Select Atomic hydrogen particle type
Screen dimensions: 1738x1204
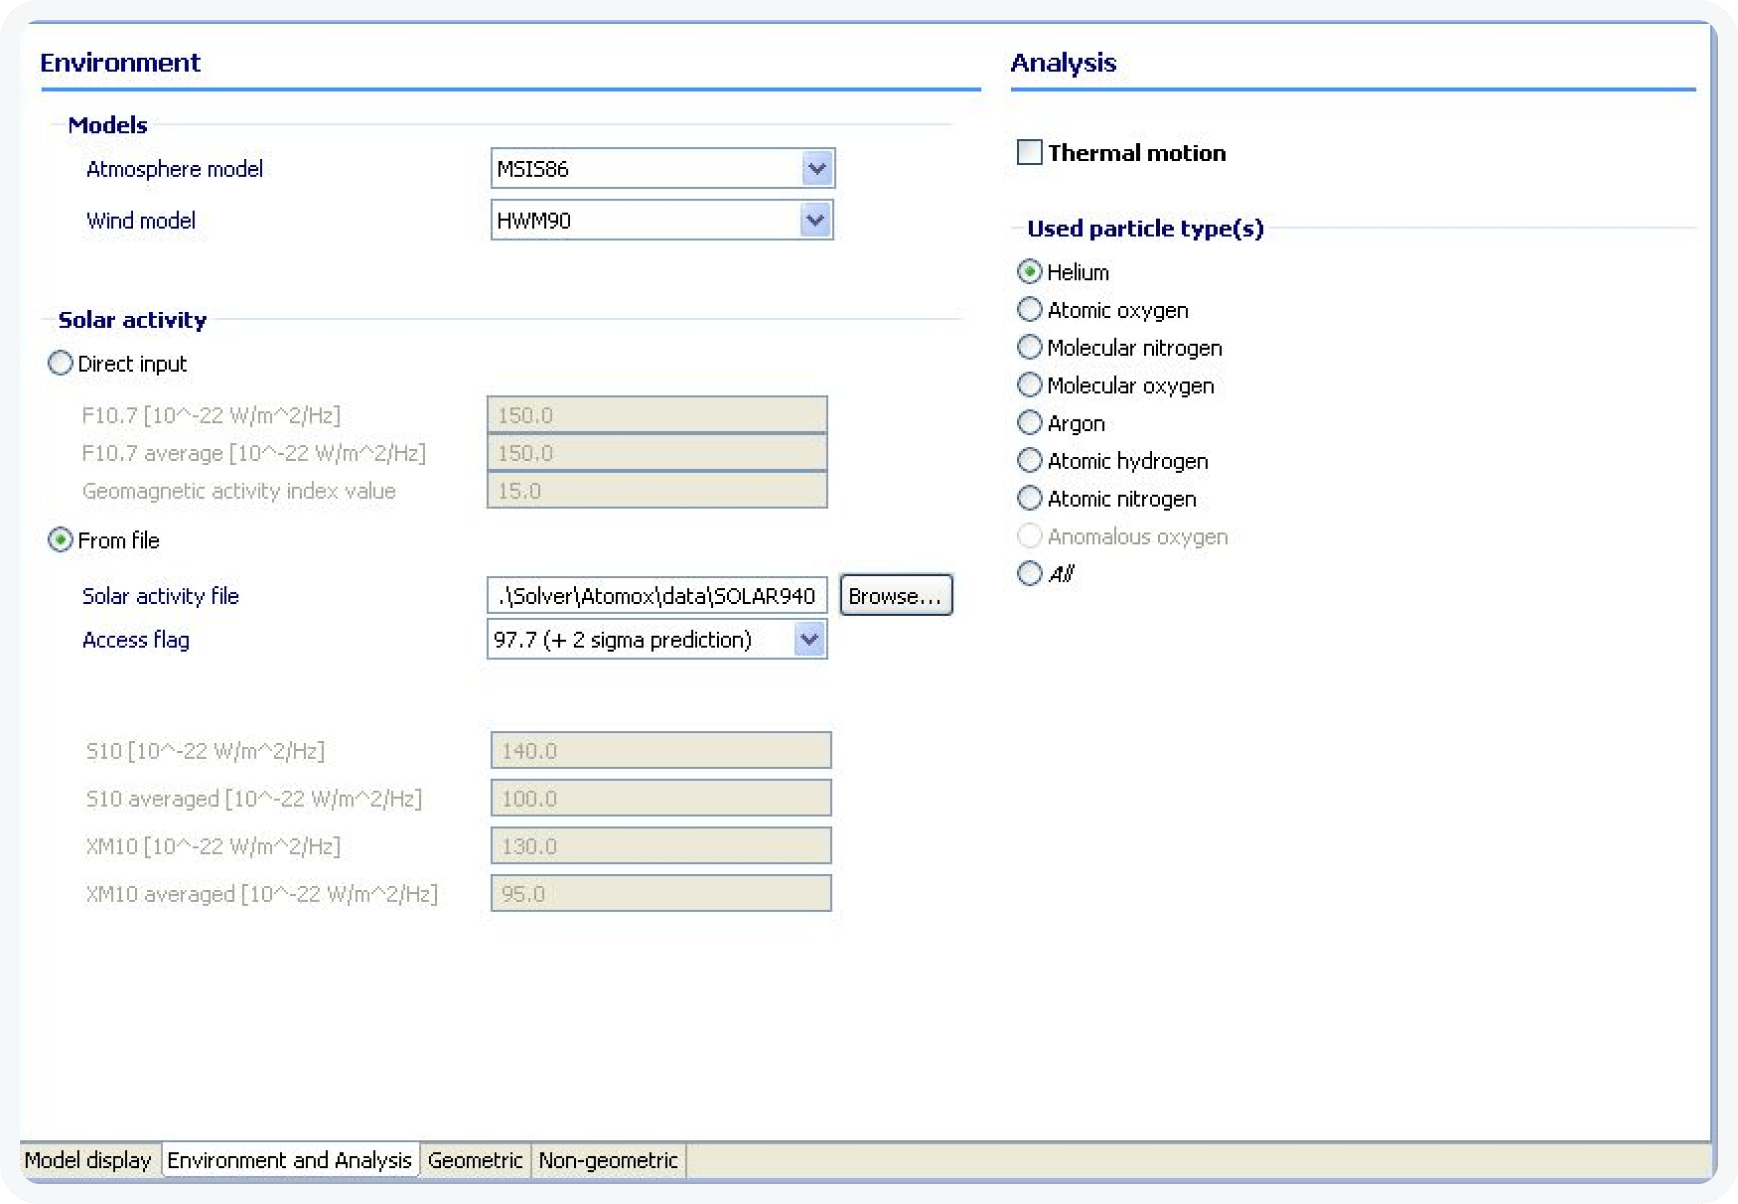(x=1030, y=460)
